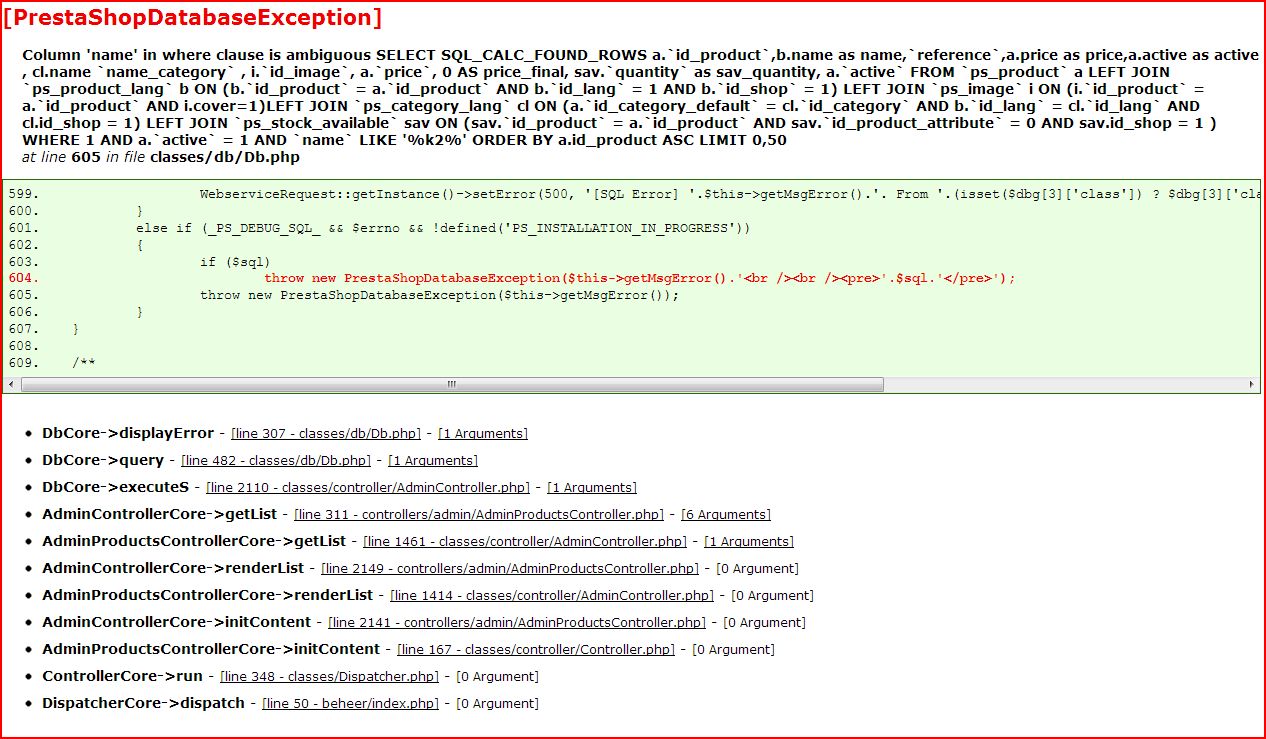Open link line 307 - classes/db/Db.php
The image size is (1266, 739).
point(326,434)
